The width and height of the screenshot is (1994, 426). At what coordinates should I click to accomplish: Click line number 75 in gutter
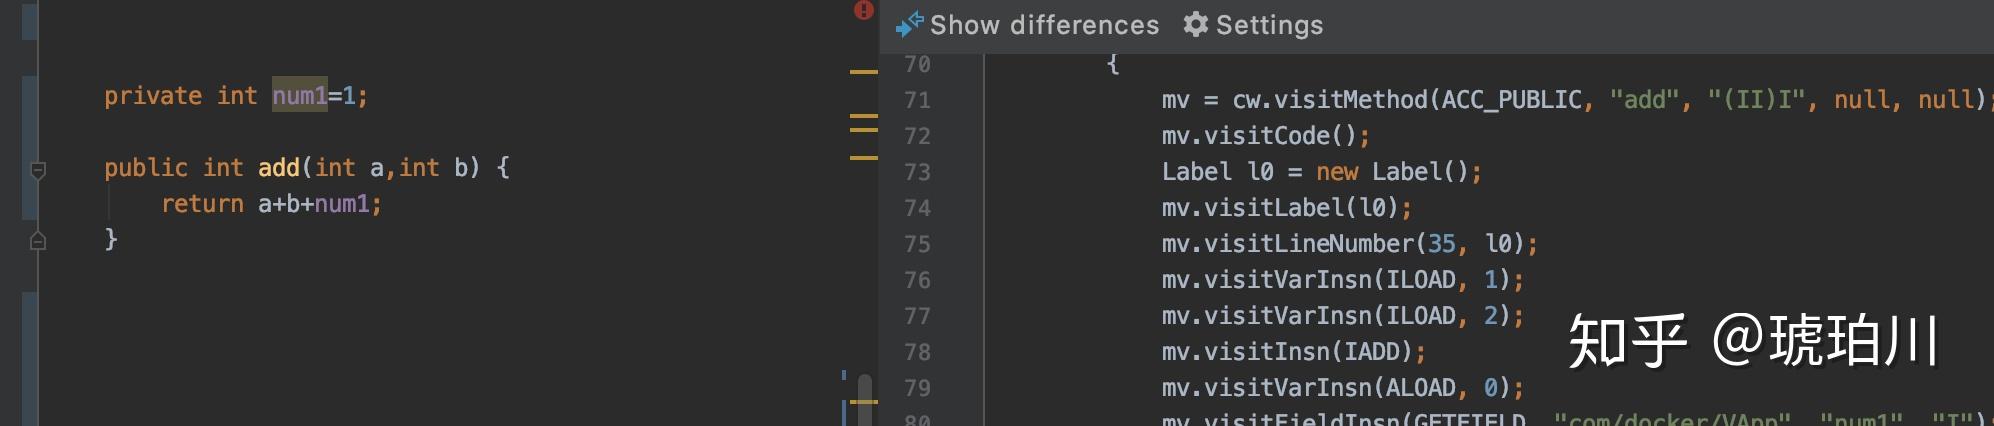pyautogui.click(x=917, y=244)
